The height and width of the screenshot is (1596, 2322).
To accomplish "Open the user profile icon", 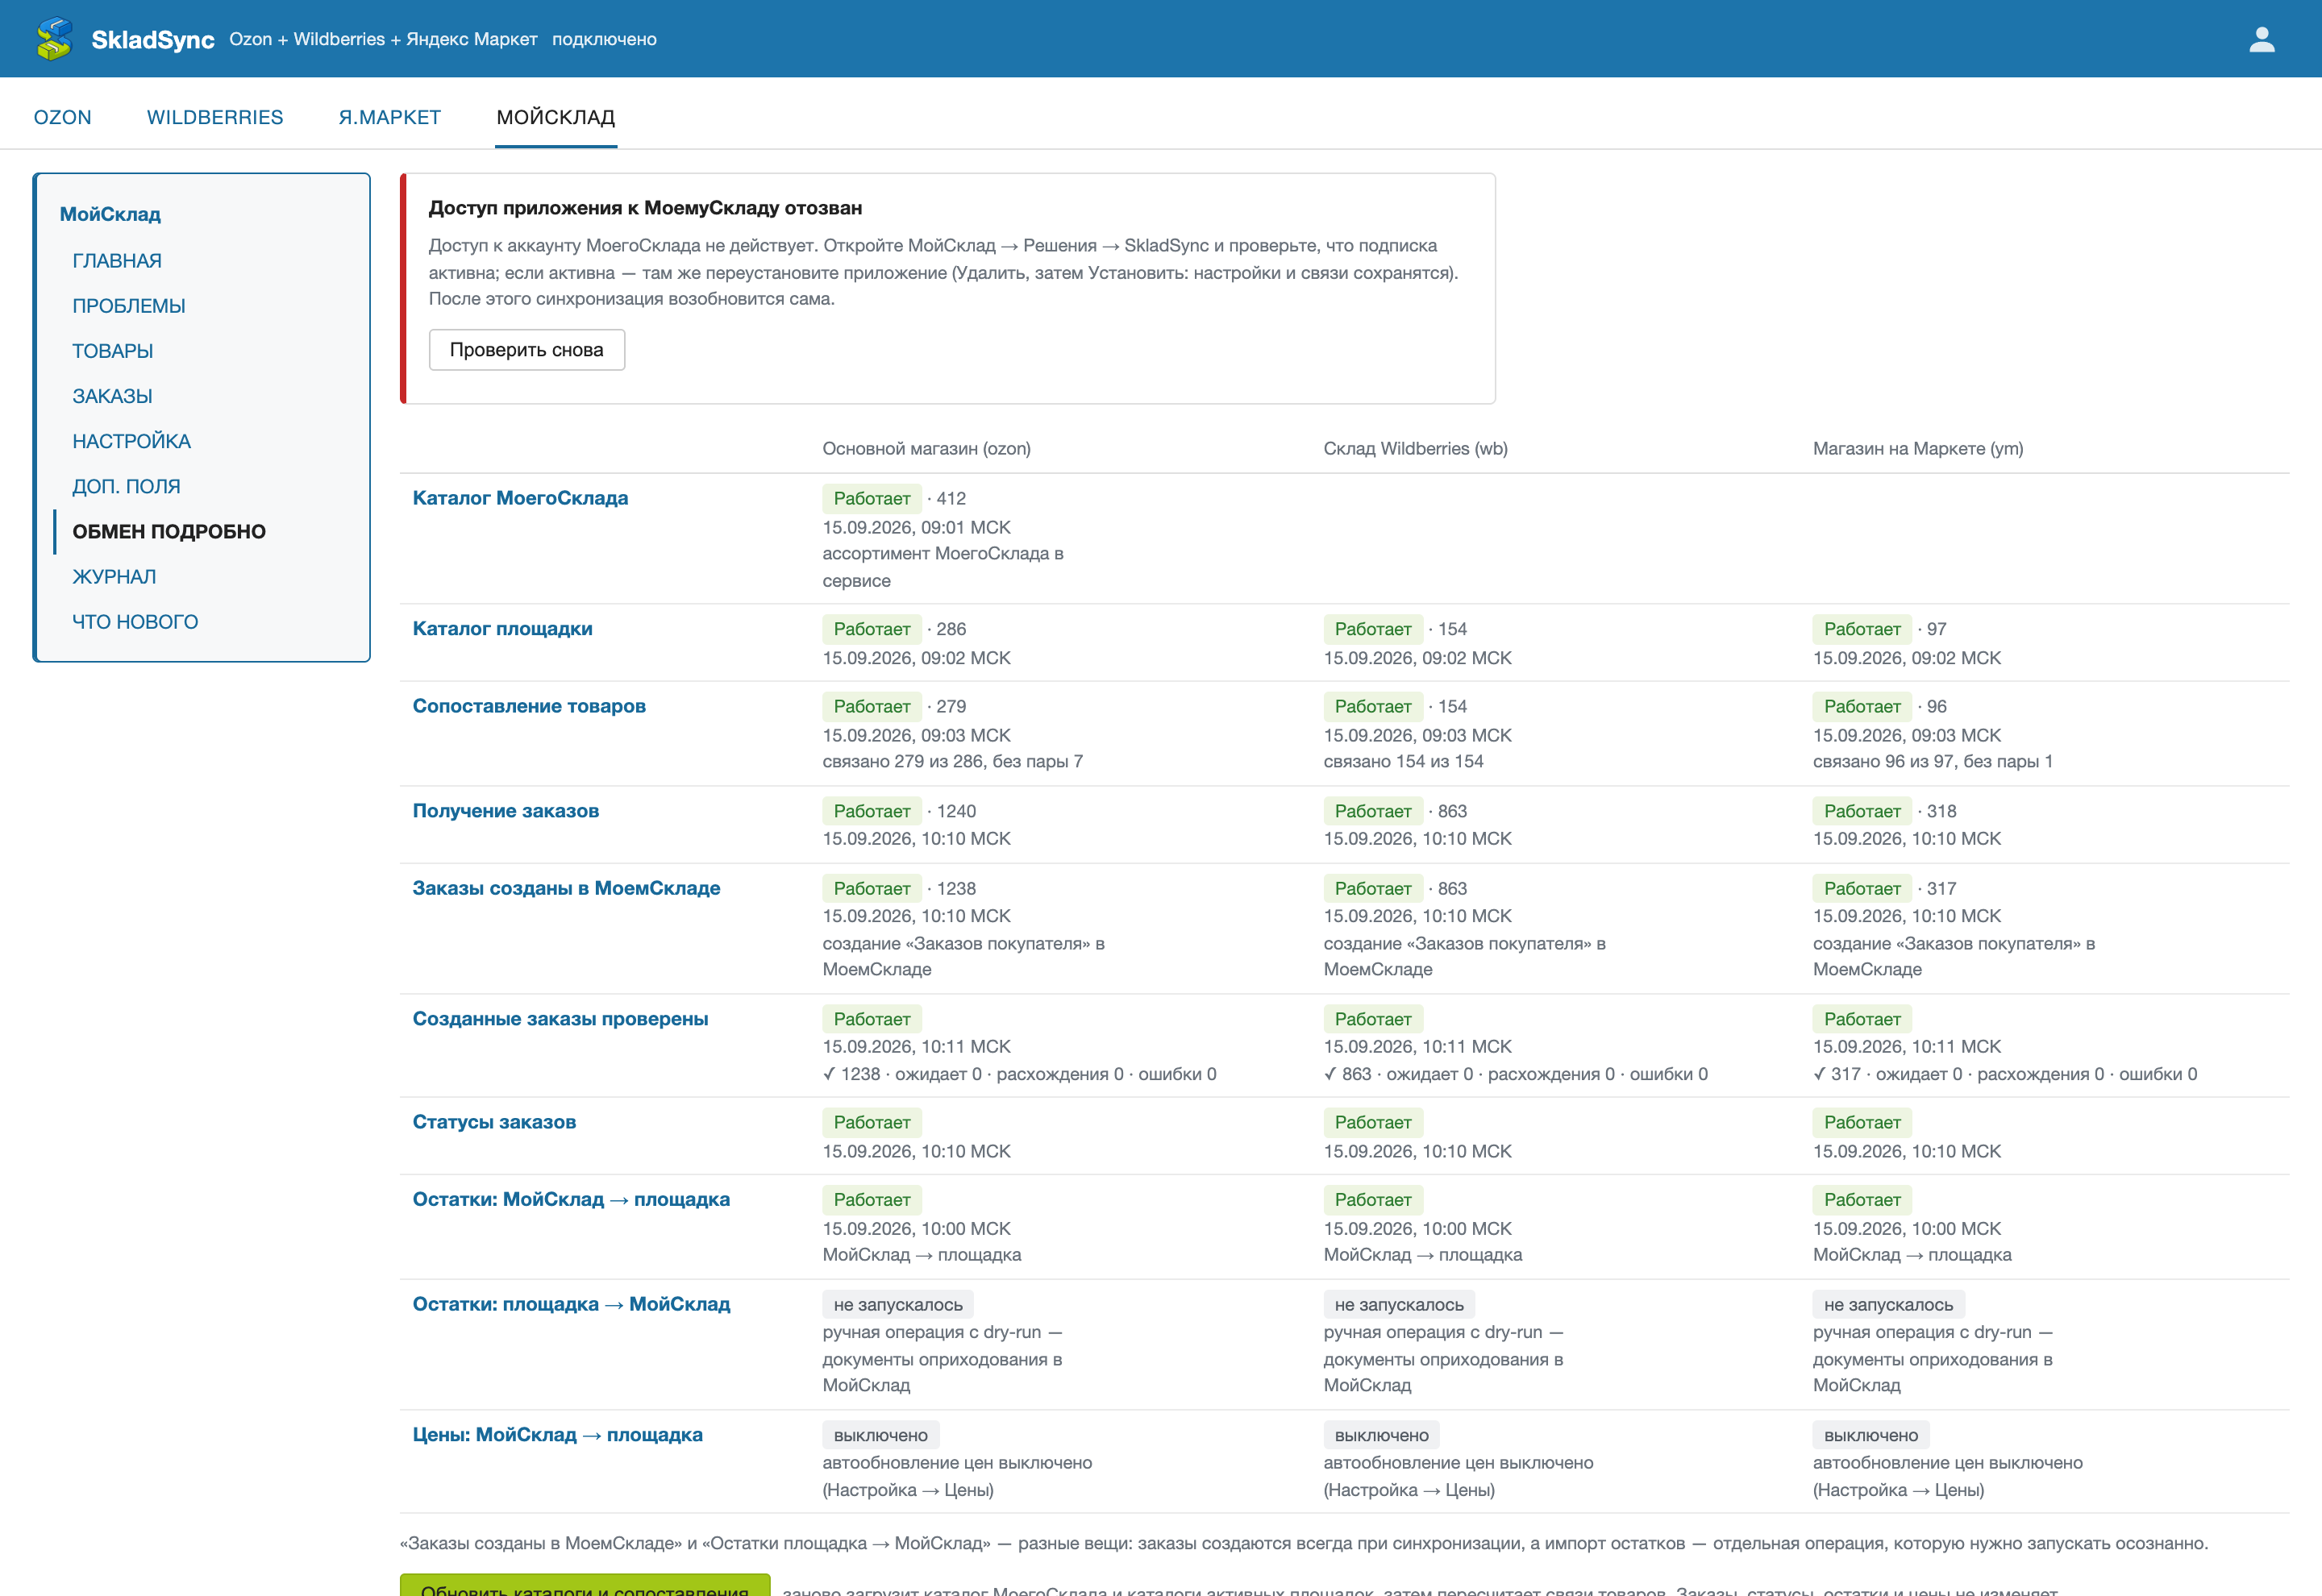I will click(2262, 39).
